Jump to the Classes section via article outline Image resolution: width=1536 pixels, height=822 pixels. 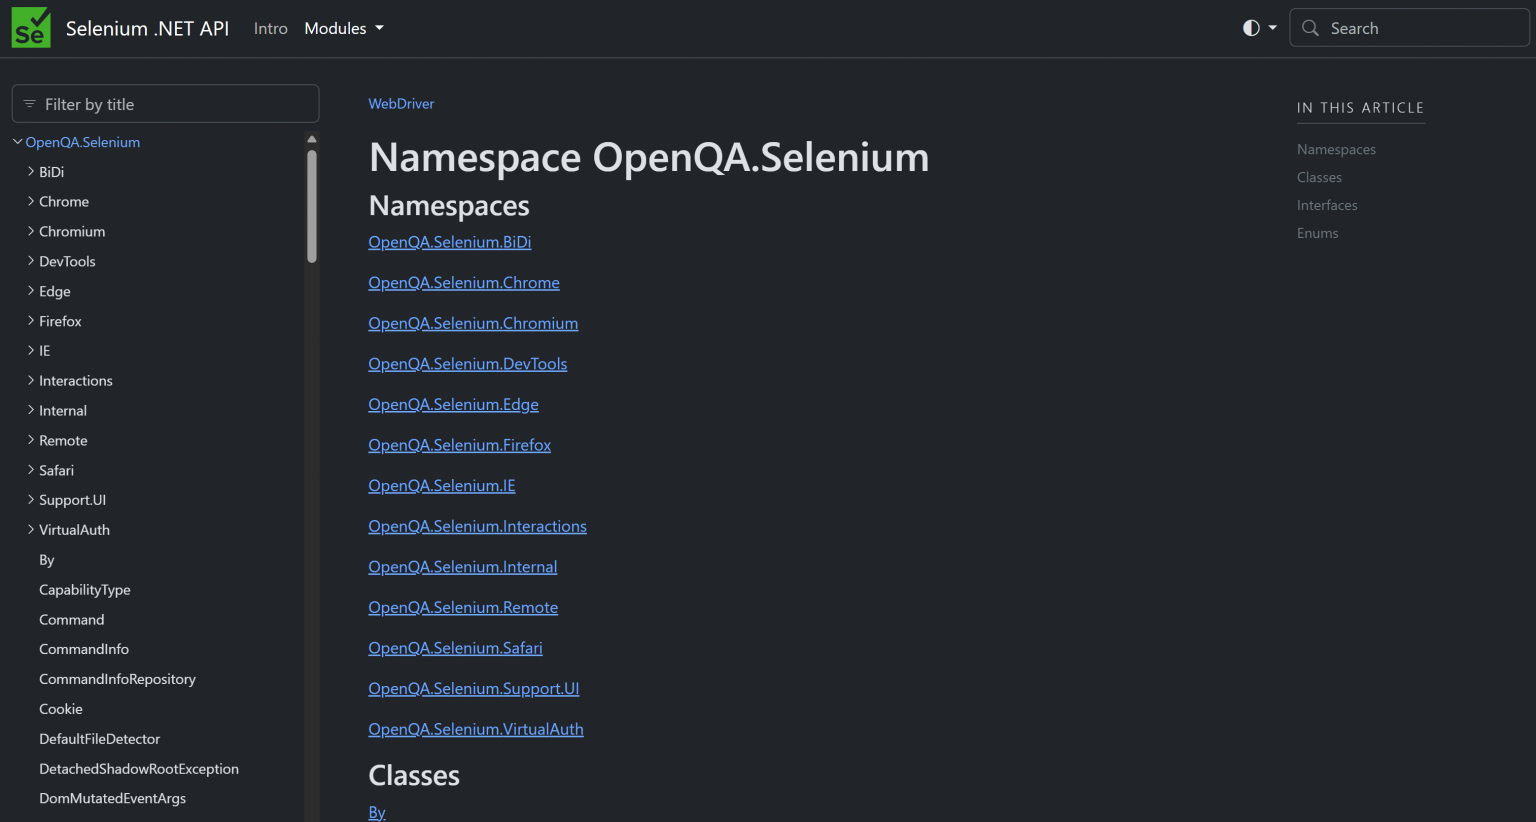(1319, 177)
